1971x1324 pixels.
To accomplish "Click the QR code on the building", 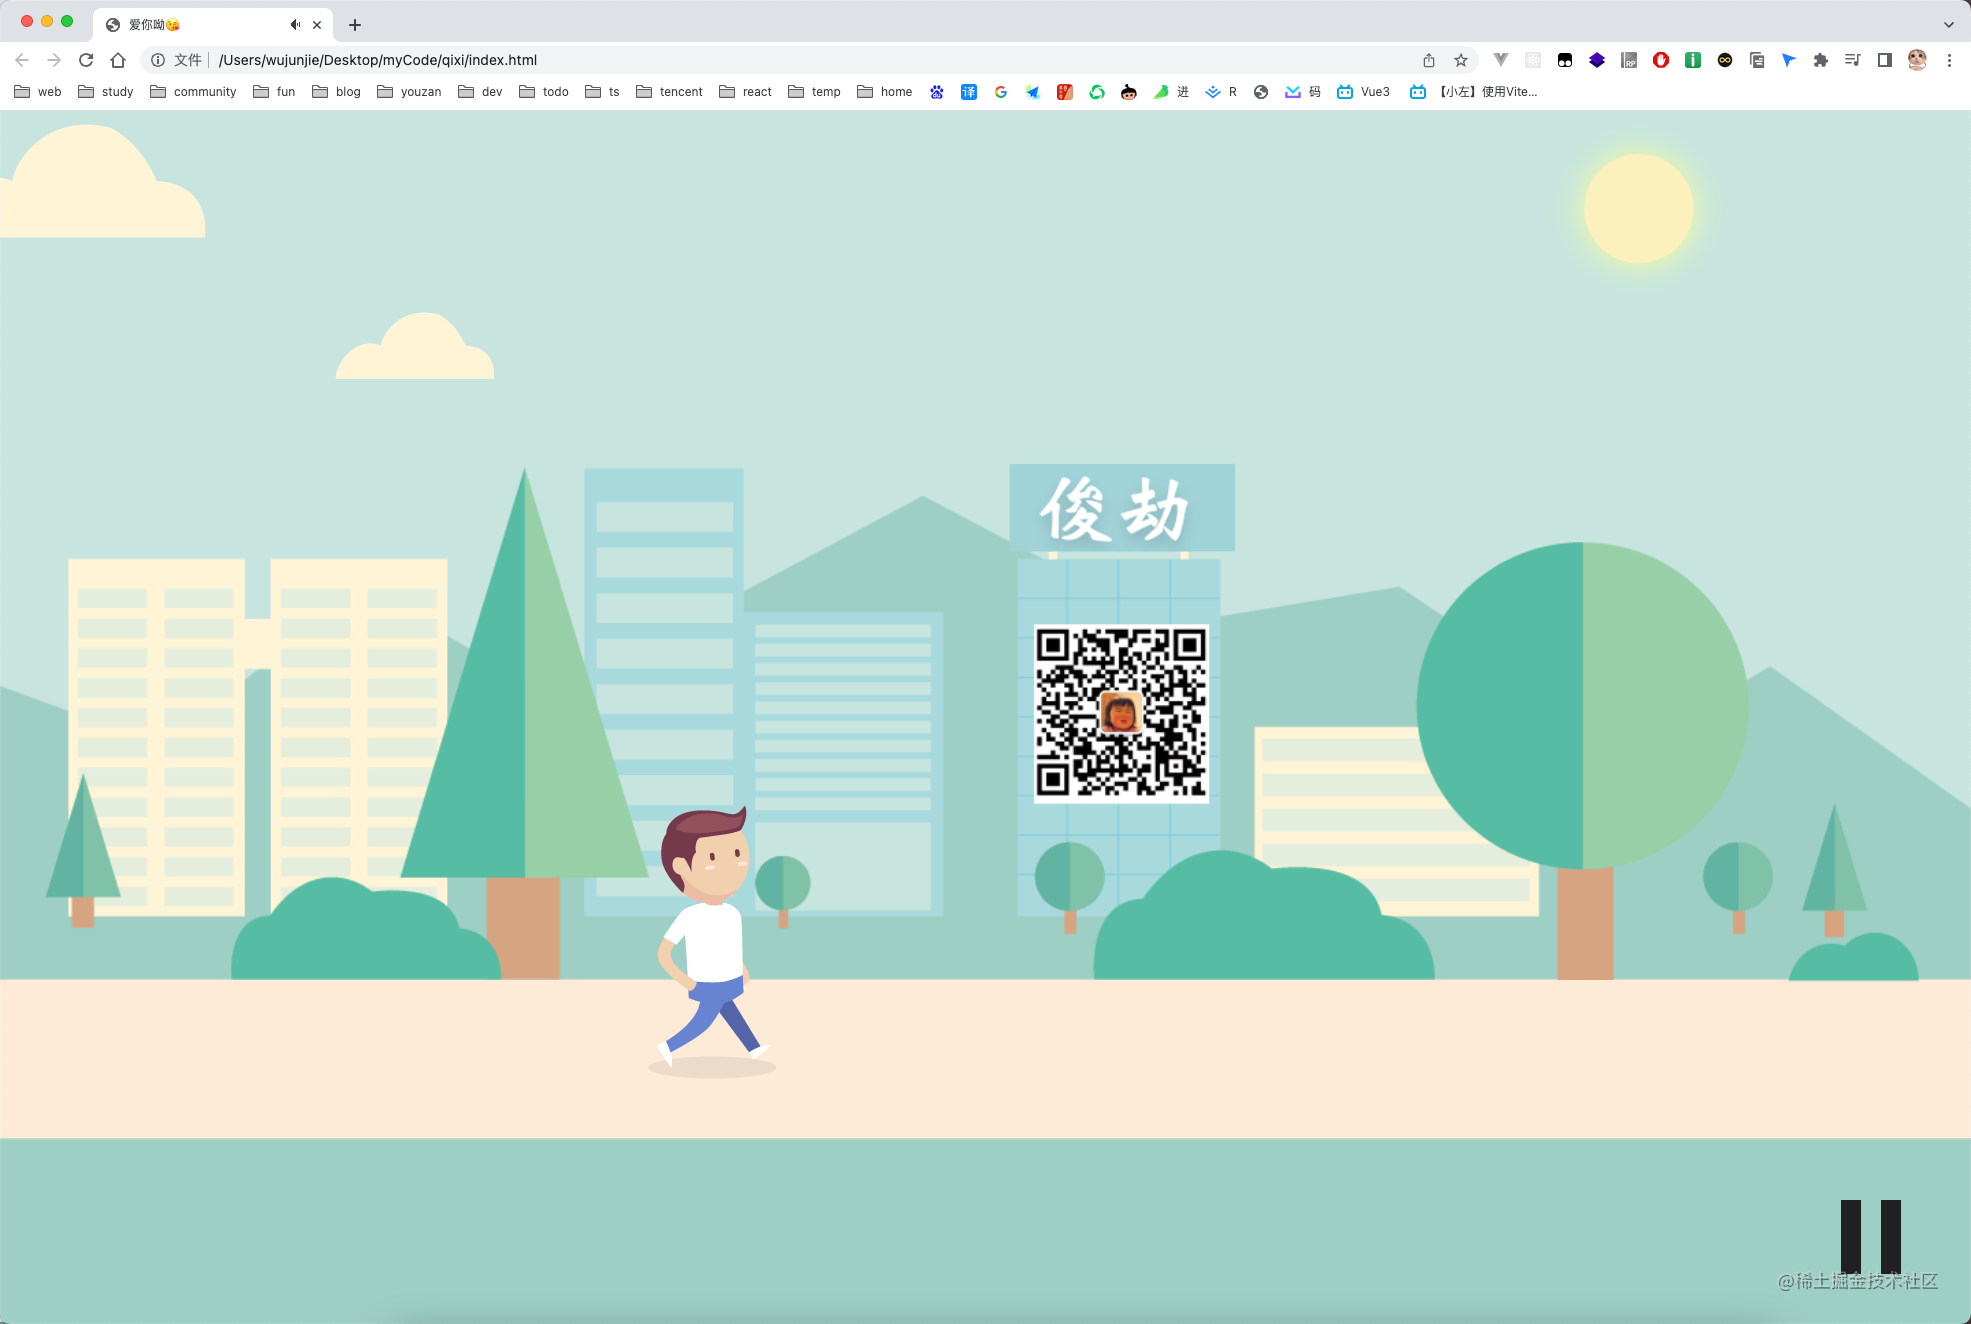I will click(x=1121, y=713).
